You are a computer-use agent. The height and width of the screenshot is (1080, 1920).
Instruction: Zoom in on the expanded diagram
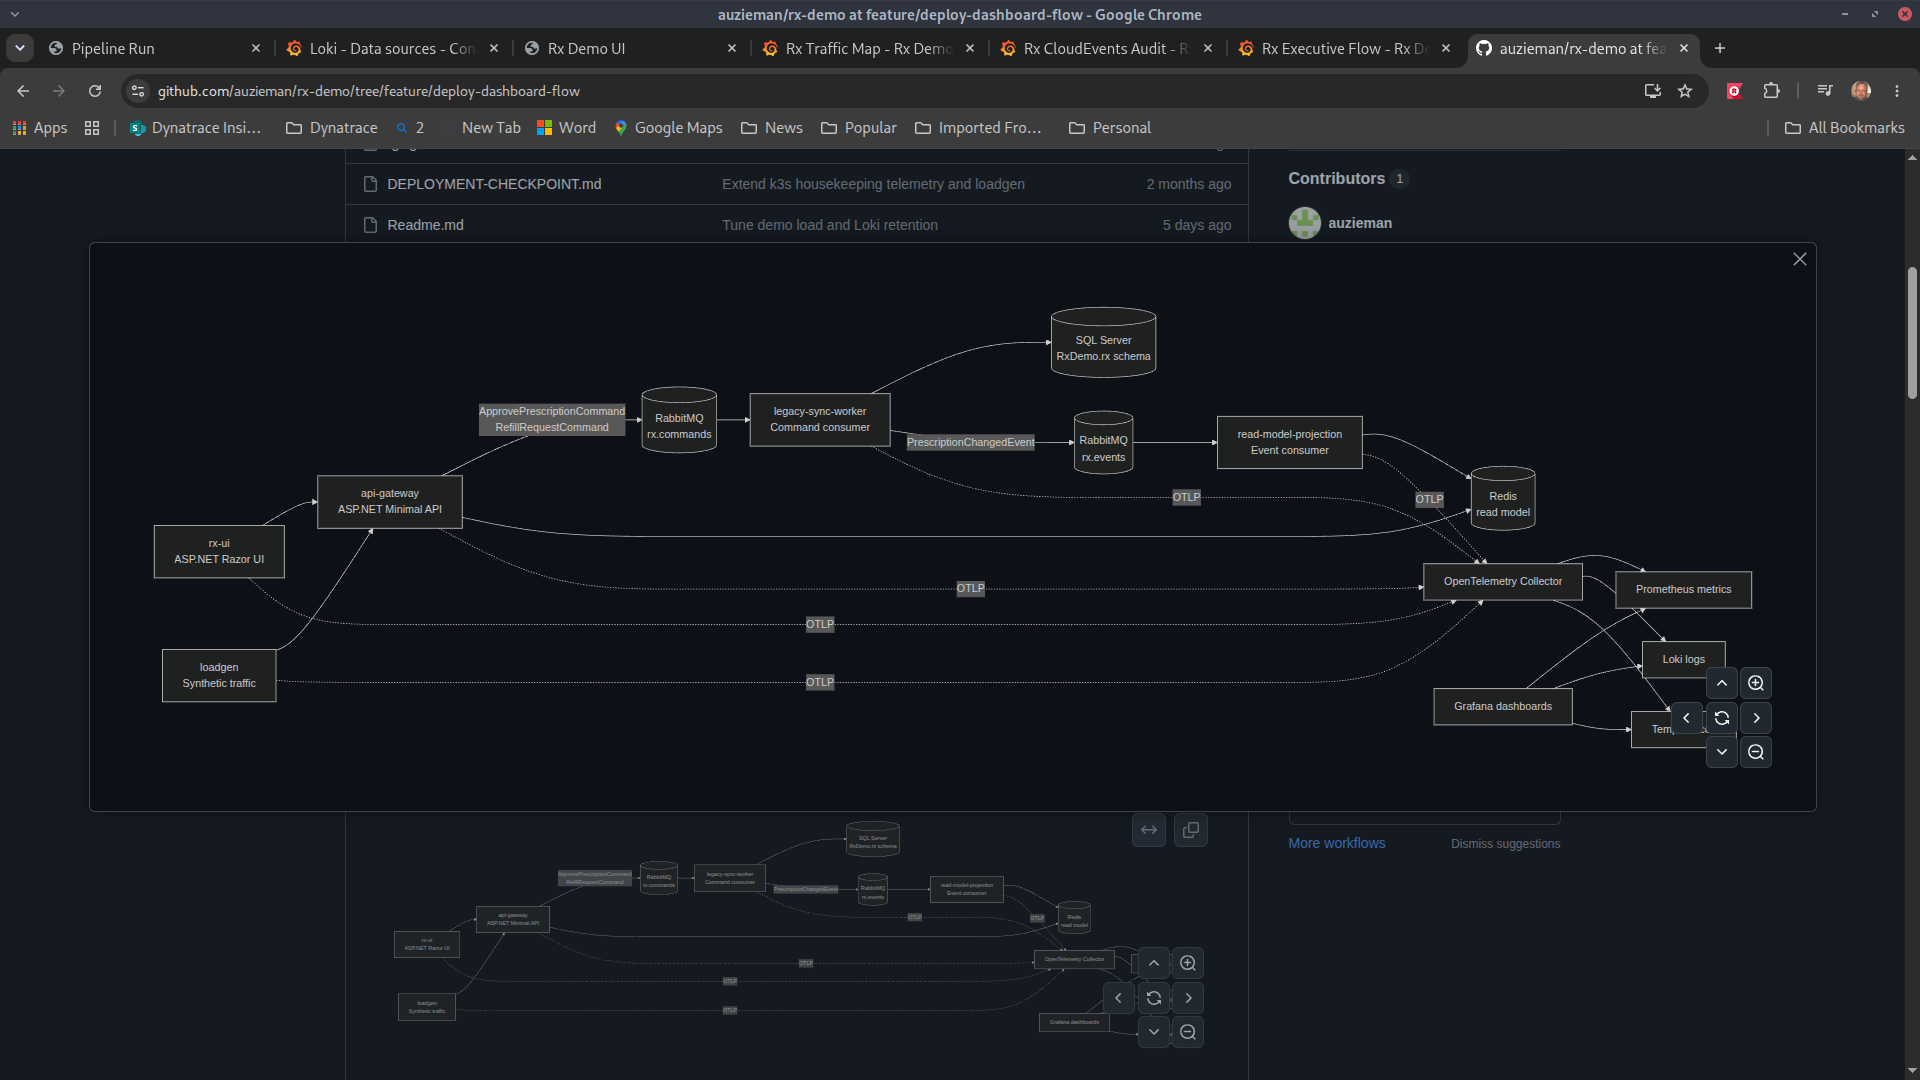(1756, 684)
